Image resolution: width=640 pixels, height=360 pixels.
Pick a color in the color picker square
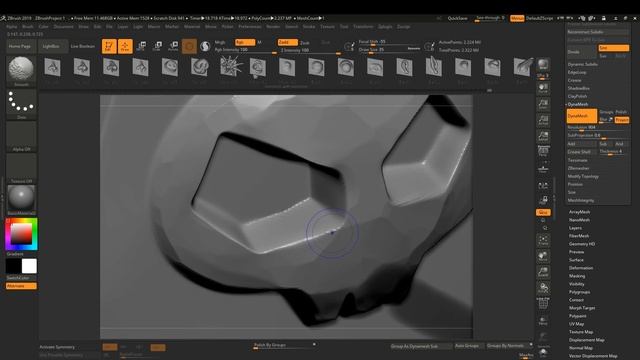21,234
